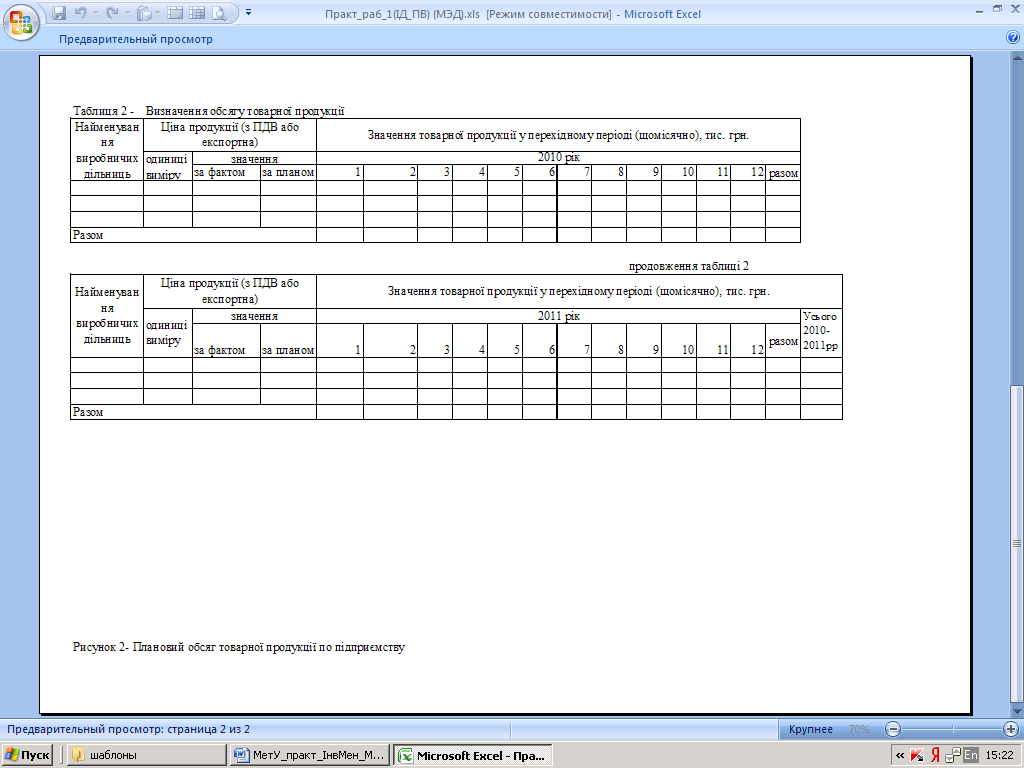Open the Office button menu

21,22
